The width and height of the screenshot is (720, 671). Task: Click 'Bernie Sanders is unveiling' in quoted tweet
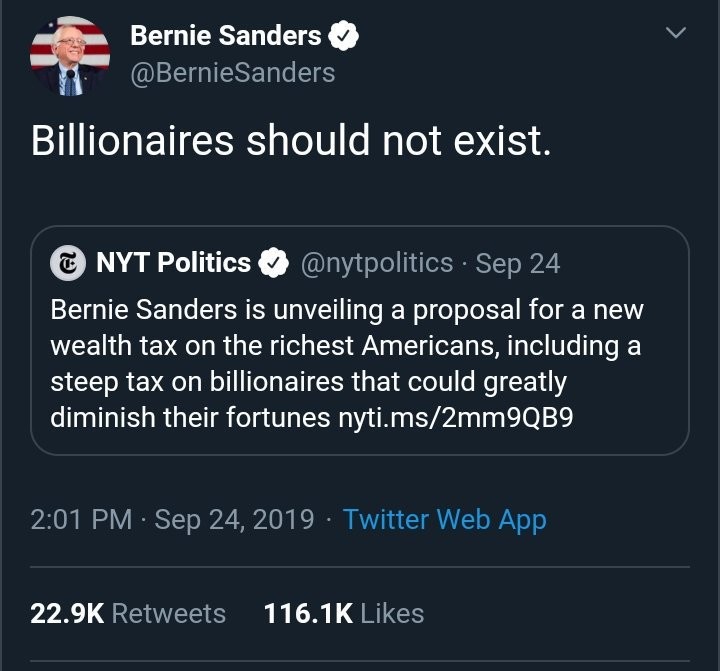coord(180,310)
